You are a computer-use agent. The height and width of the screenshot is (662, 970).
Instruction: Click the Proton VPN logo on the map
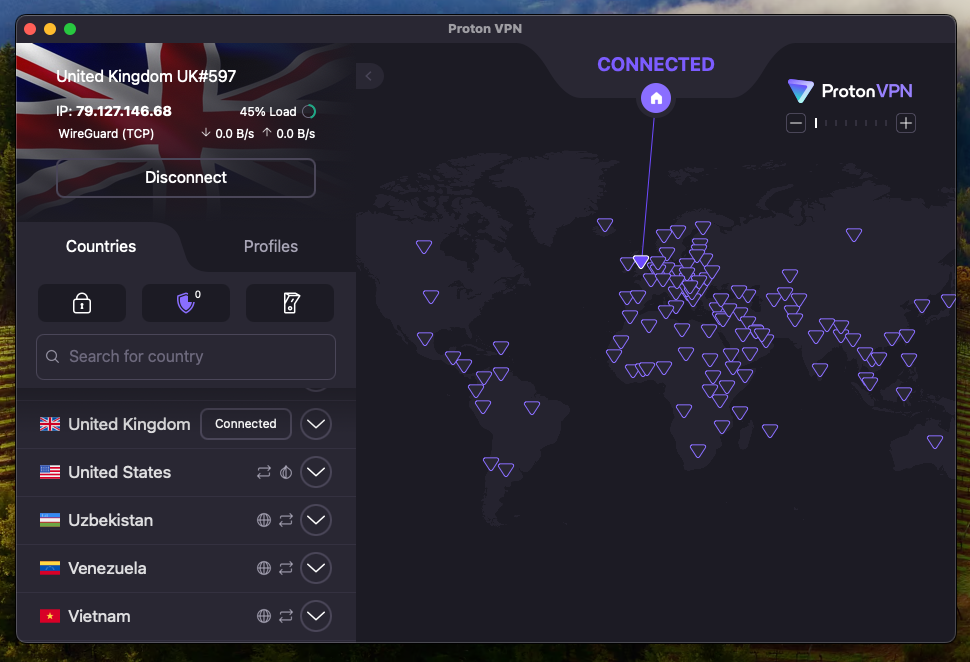tap(850, 91)
